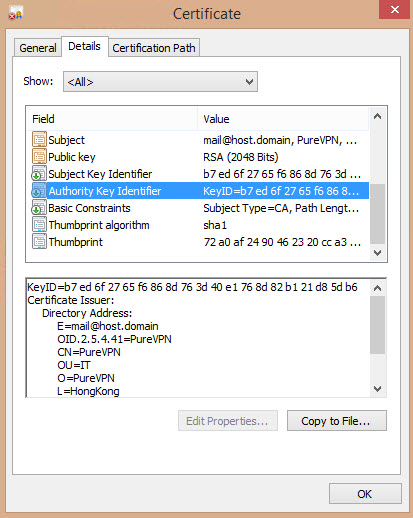Screen dimensions: 413x518
Task: Click the Value column header
Action: [283, 119]
